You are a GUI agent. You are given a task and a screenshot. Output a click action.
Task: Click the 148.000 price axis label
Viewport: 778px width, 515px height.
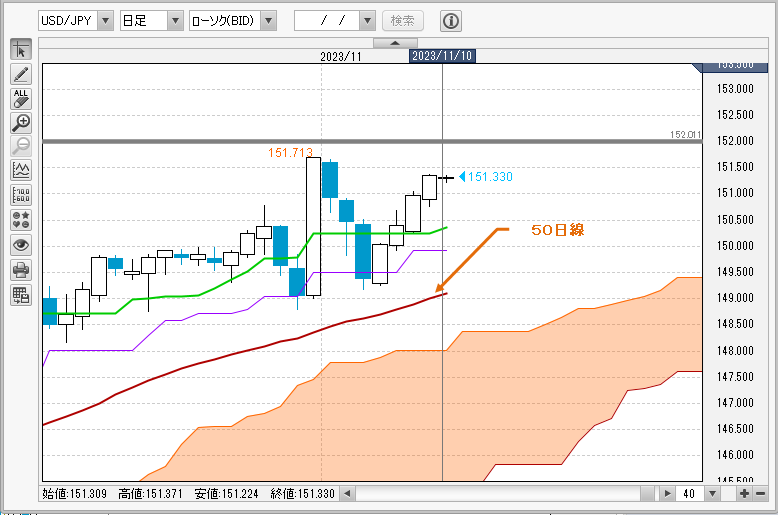(x=735, y=351)
